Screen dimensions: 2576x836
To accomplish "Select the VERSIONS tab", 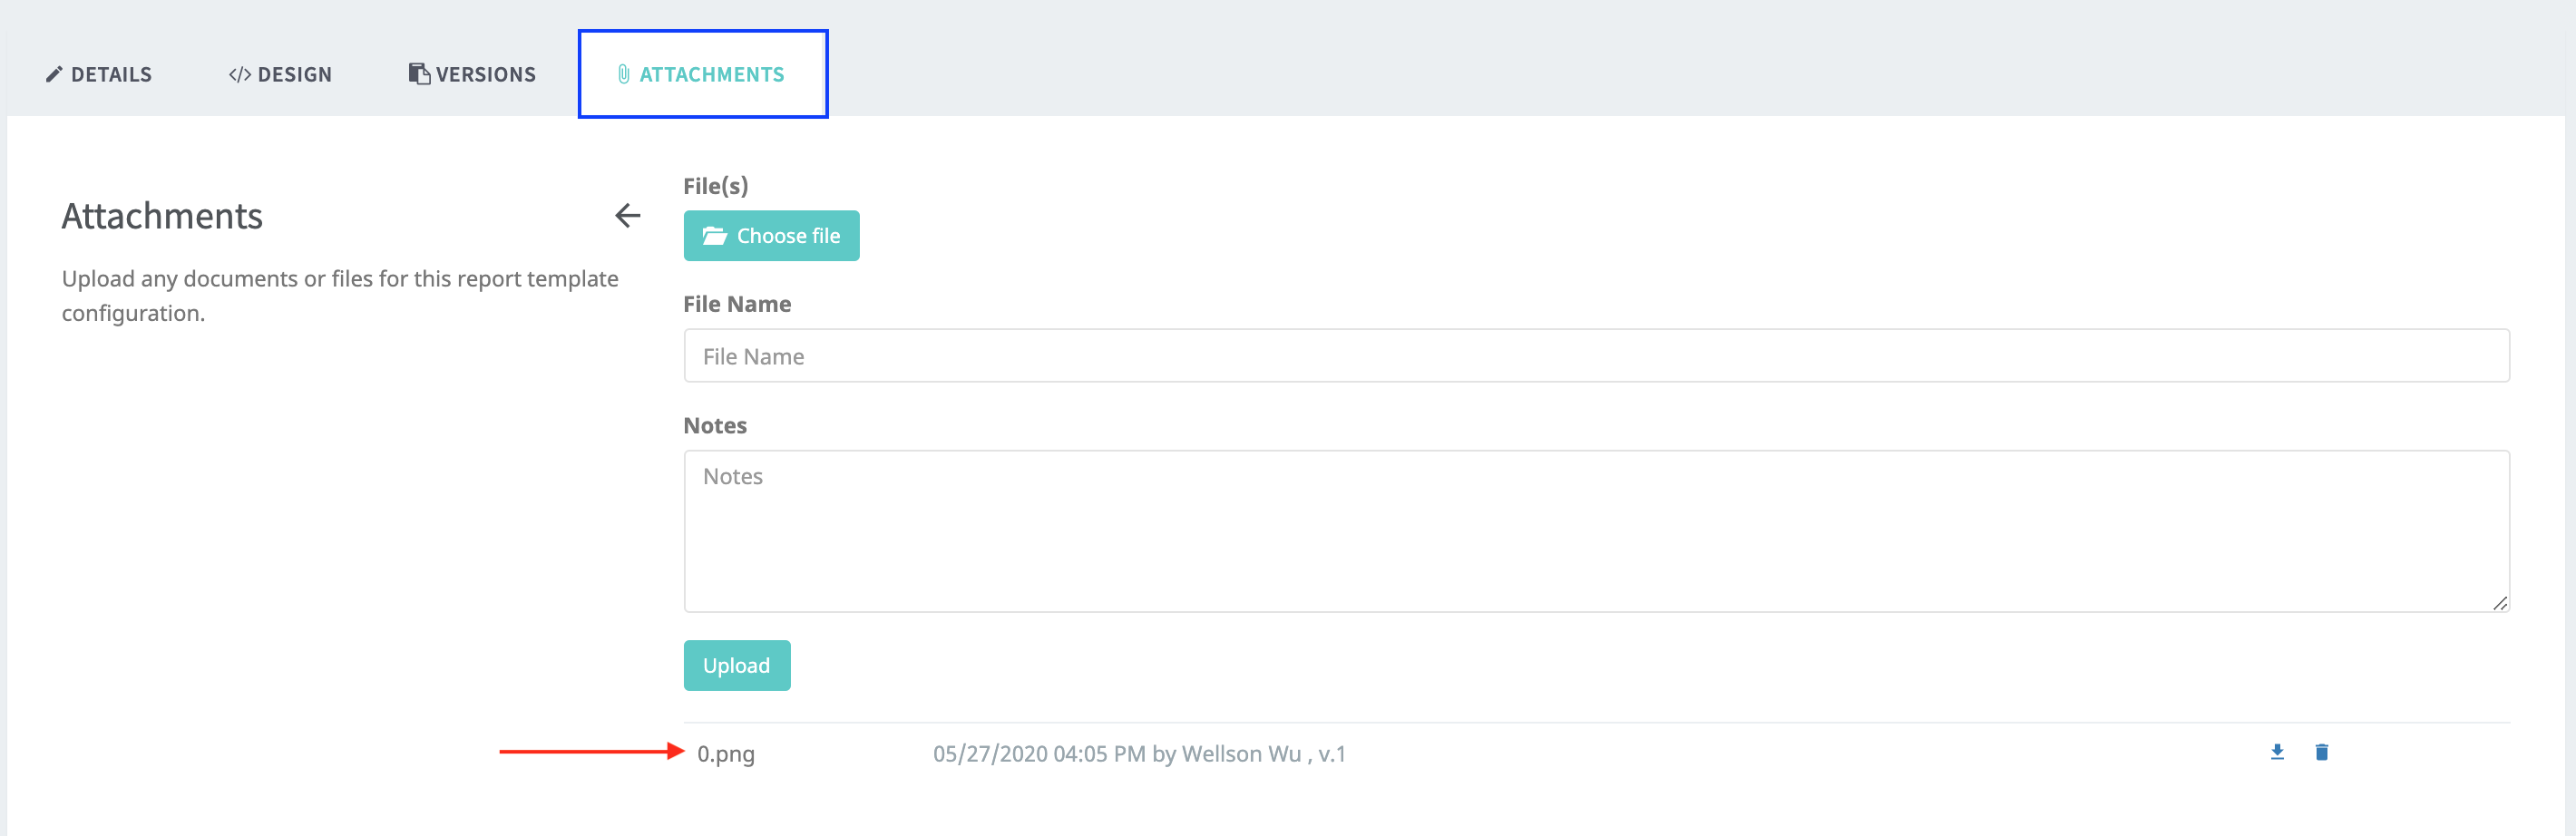I will coord(486,75).
